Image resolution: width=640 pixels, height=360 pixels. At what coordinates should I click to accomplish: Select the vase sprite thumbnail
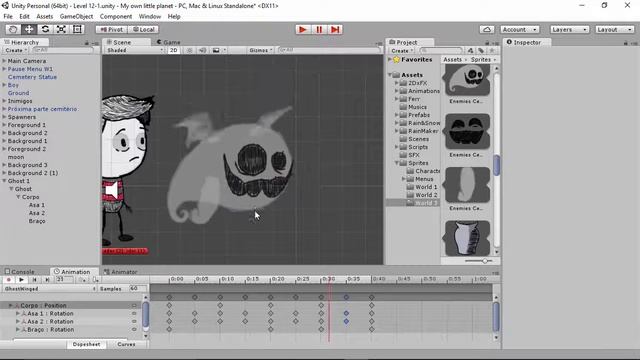pyautogui.click(x=467, y=238)
